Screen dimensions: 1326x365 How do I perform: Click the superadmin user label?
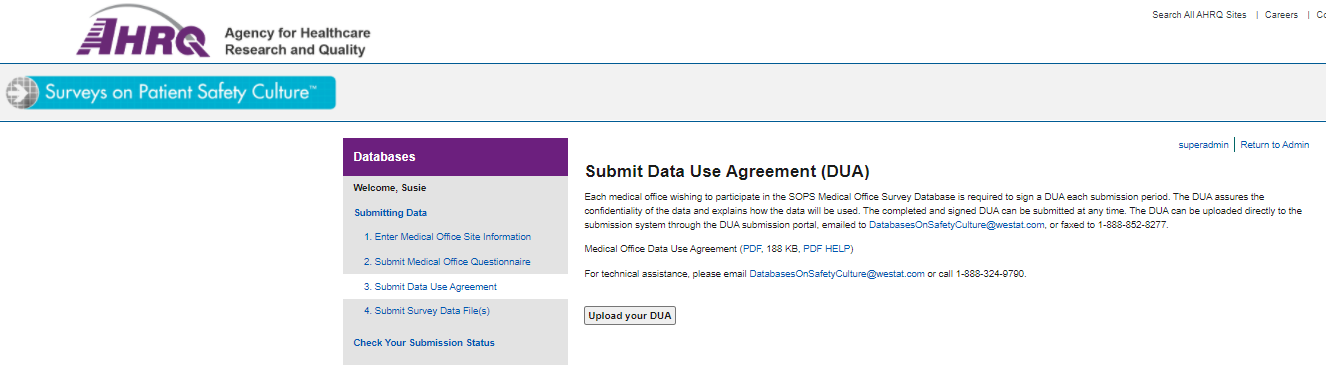1203,145
